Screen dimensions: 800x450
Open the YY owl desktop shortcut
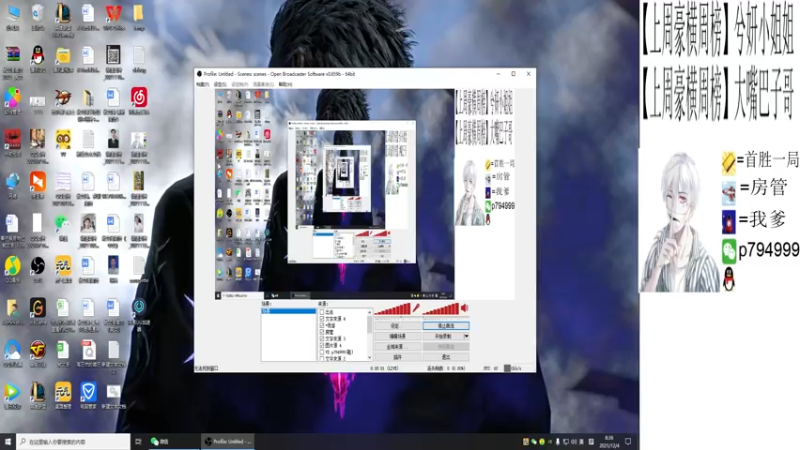coord(63,139)
